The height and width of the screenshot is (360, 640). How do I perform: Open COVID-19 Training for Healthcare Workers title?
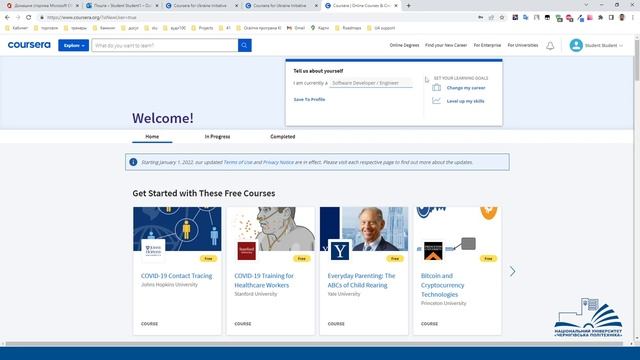tap(264, 280)
